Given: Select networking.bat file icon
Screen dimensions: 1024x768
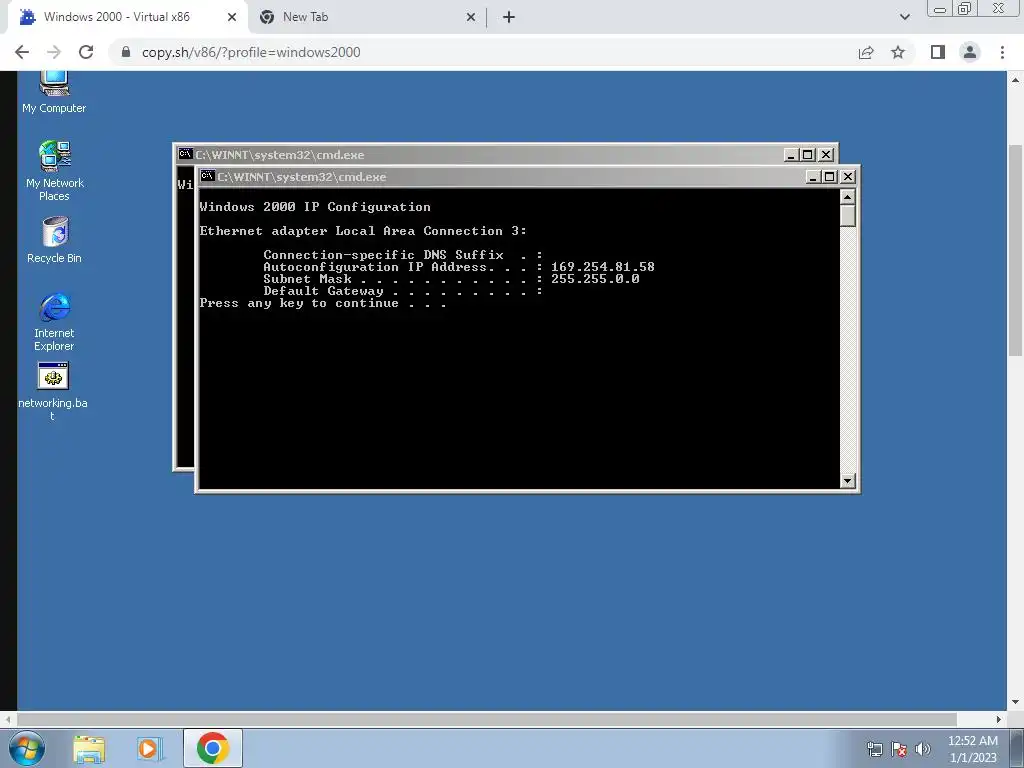Looking at the screenshot, I should 53,391.
